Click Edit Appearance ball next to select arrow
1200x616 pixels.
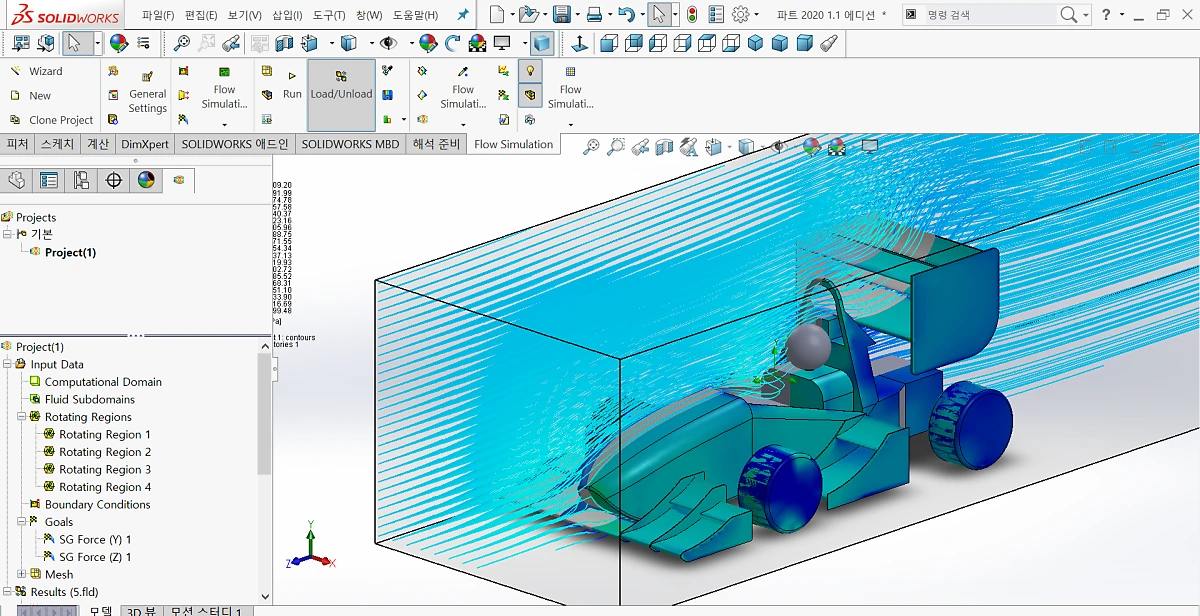[x=118, y=43]
